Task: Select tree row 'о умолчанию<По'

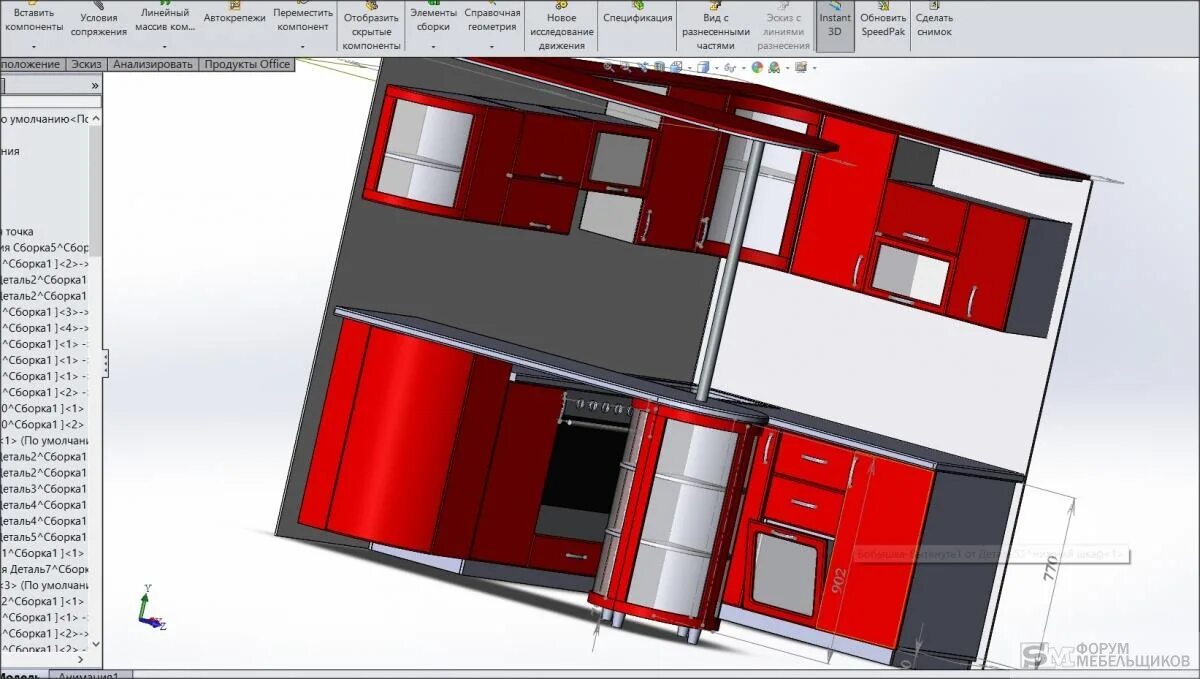Action: 47,118
